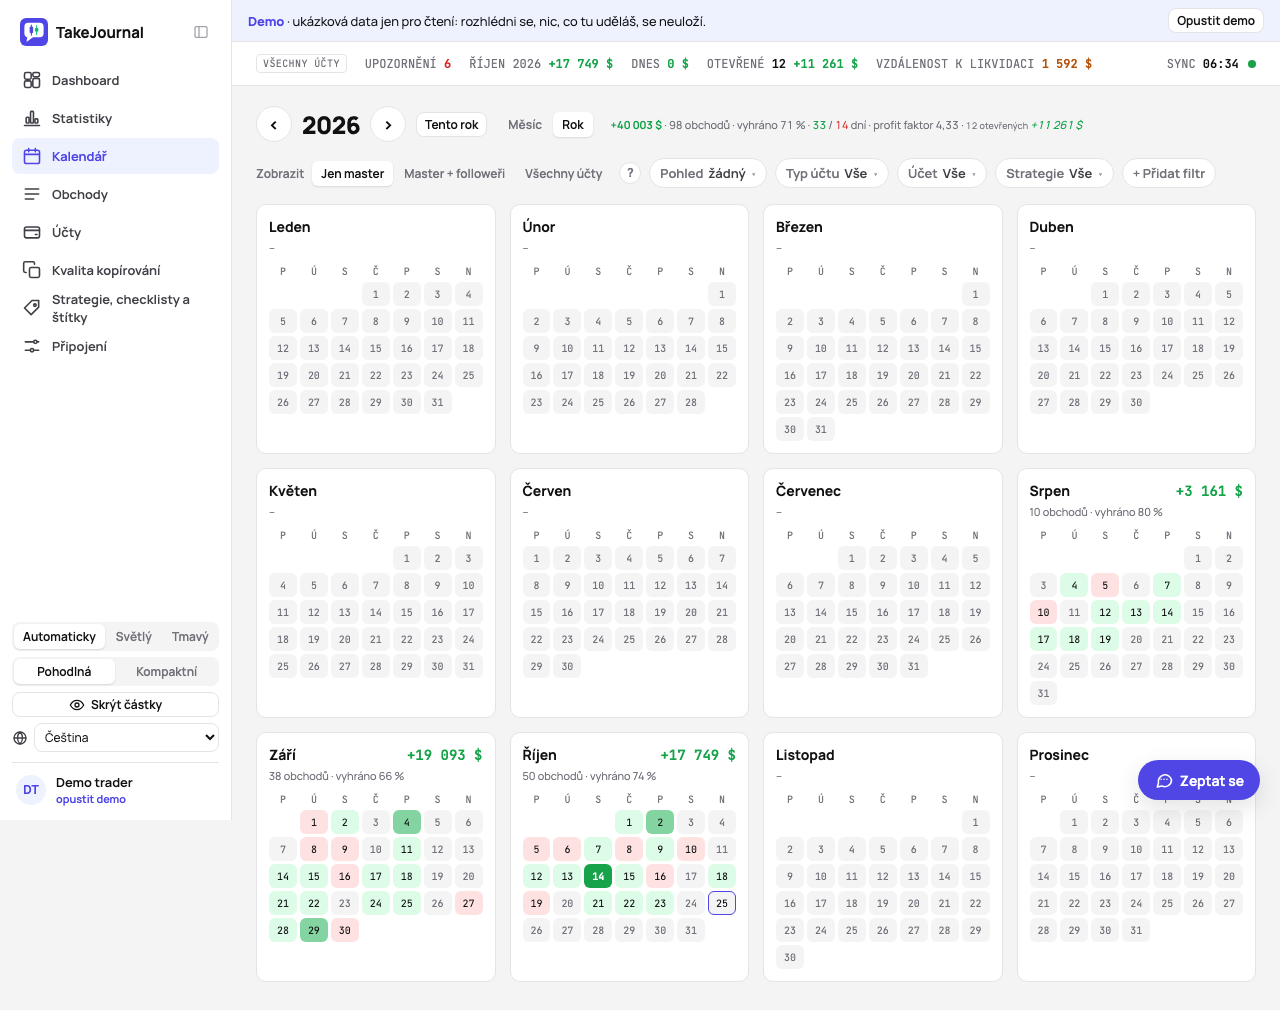Screen dimensions: 1280x1010
Task: Click the DT avatar icon
Action: [x=31, y=790]
